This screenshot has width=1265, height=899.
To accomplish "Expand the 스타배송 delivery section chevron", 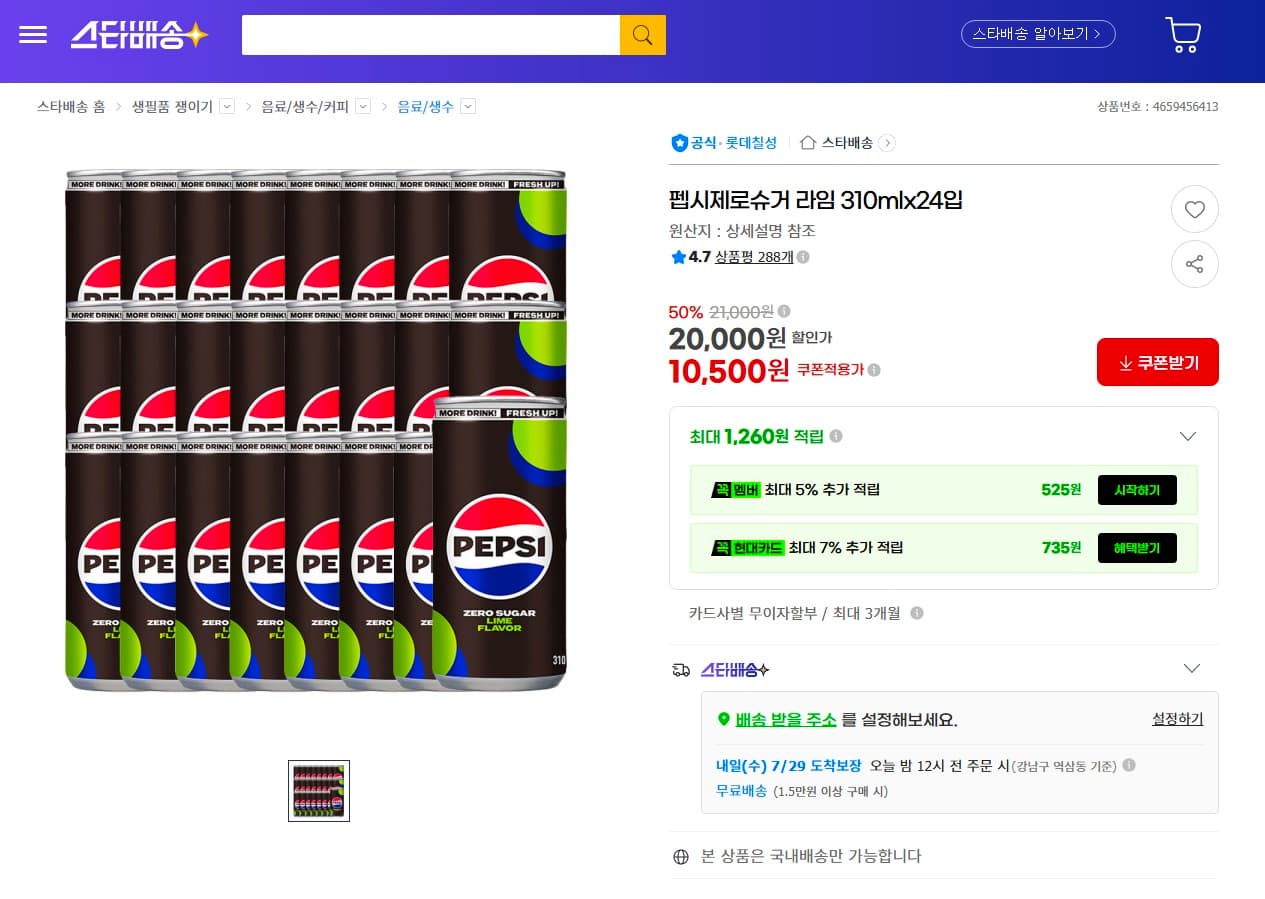I will (x=1191, y=668).
